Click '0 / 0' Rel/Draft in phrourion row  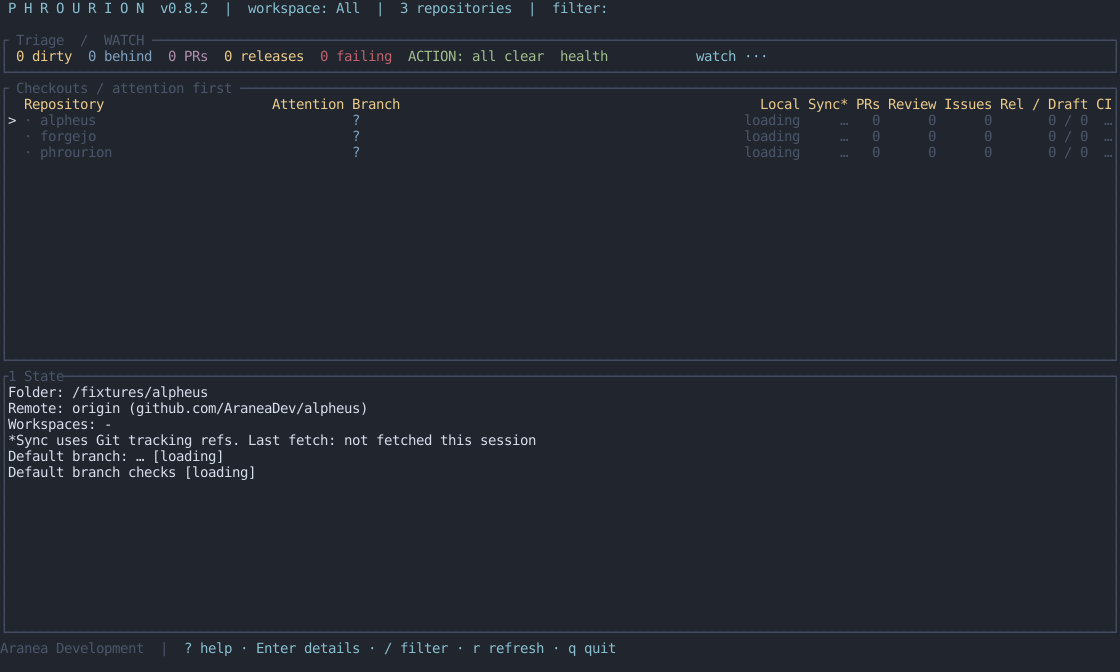[1068, 152]
